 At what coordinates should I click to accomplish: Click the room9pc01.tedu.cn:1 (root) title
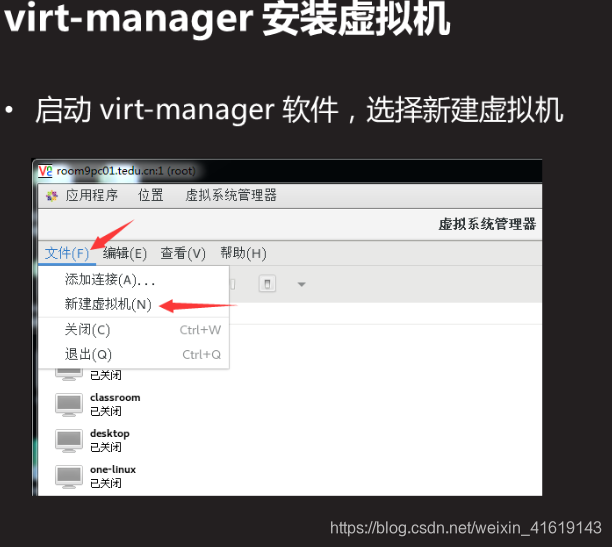point(126,171)
